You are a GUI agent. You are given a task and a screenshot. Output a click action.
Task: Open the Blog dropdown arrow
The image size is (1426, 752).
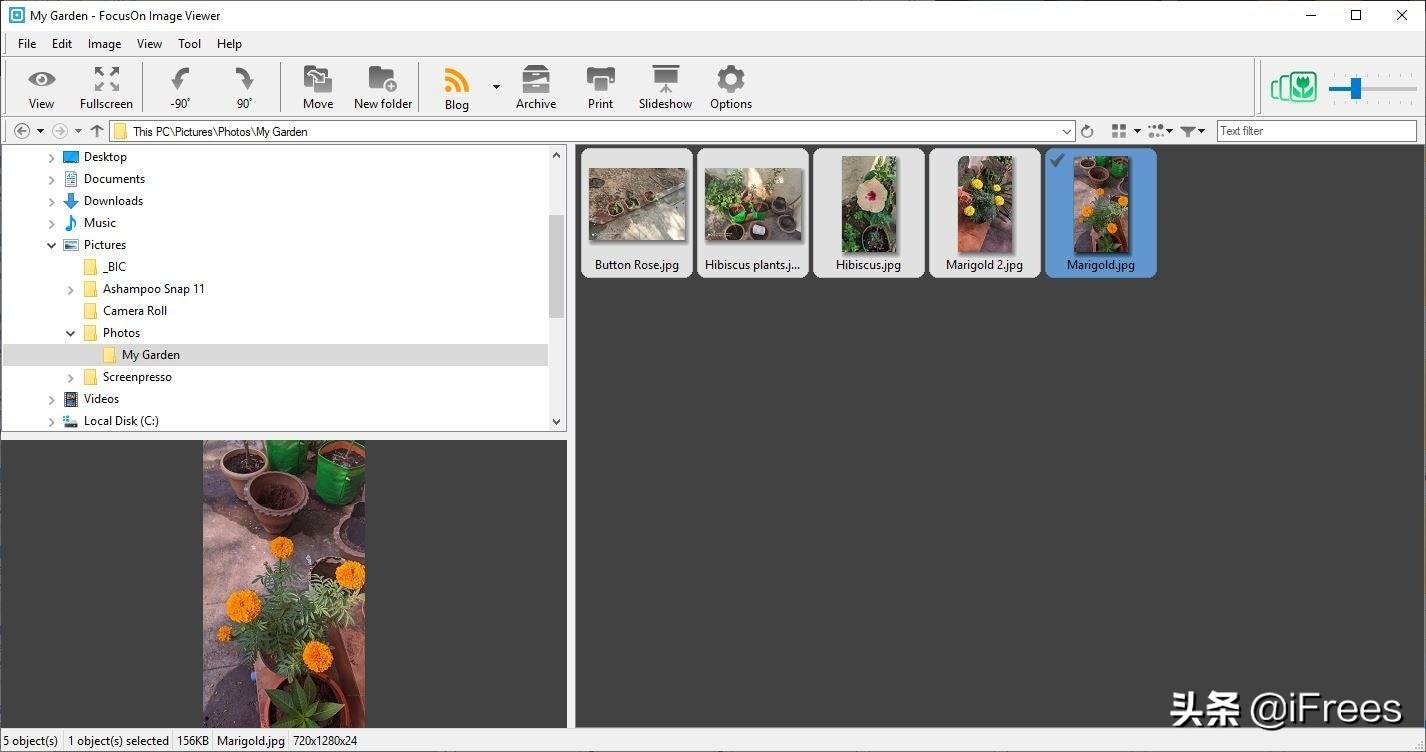496,87
